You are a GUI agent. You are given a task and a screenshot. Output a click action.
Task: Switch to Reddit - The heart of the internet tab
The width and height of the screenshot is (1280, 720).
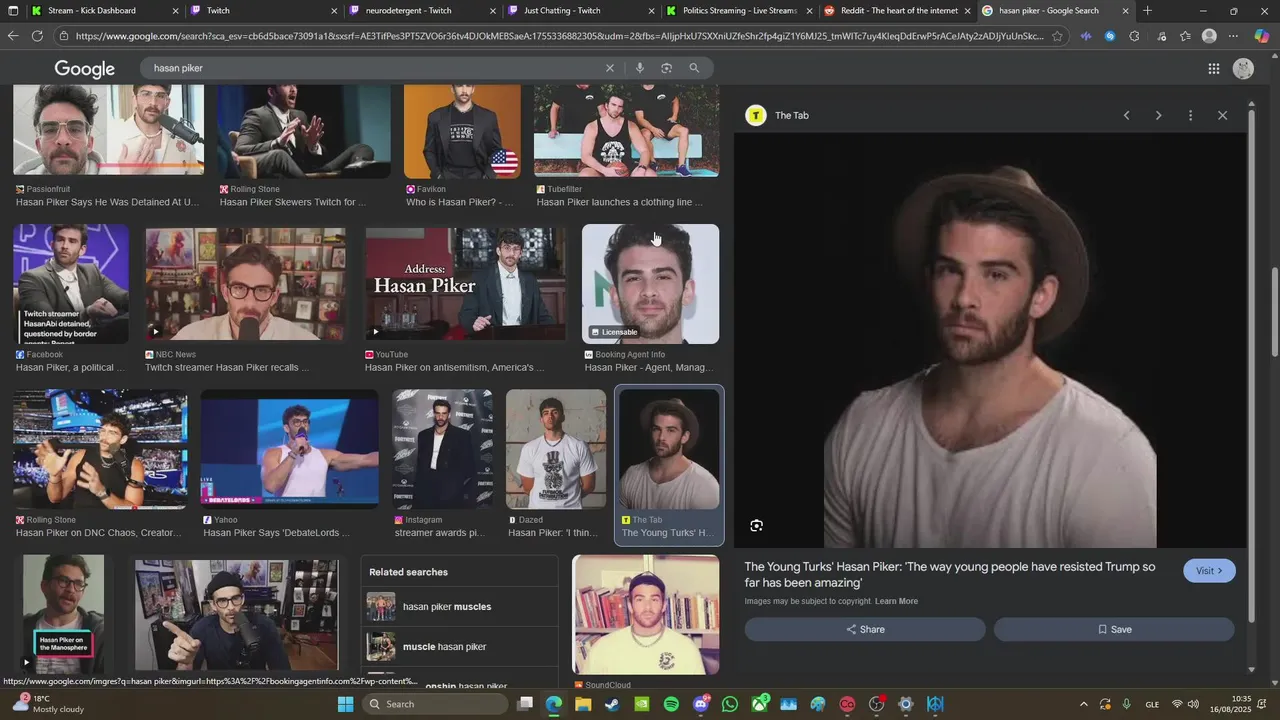point(897,11)
